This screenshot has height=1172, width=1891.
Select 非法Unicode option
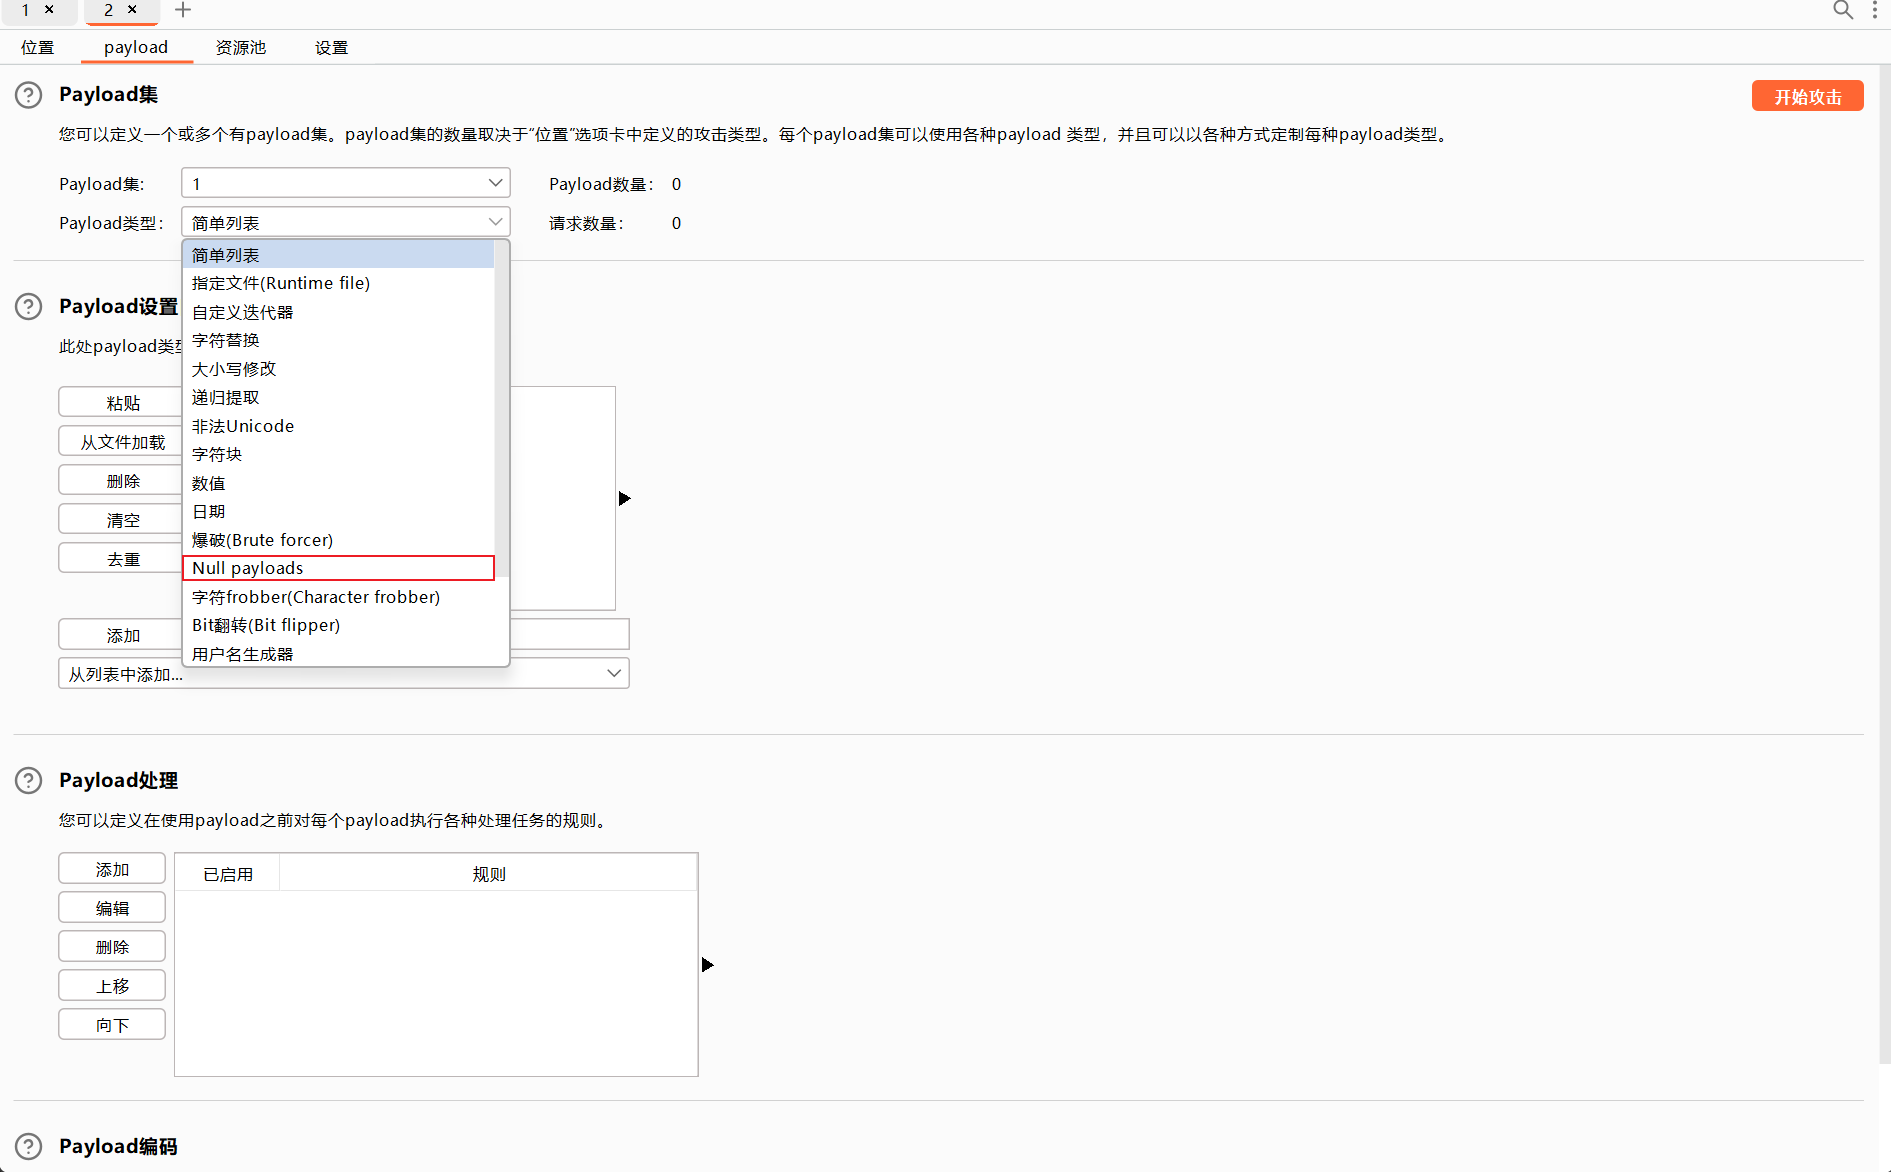click(x=339, y=426)
